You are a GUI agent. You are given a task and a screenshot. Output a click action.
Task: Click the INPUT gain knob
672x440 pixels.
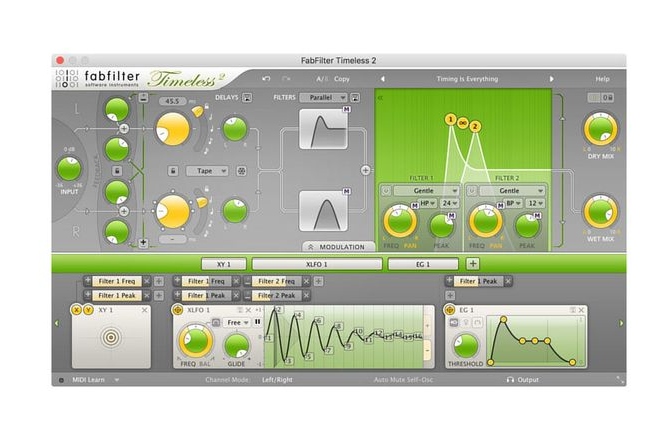click(69, 169)
